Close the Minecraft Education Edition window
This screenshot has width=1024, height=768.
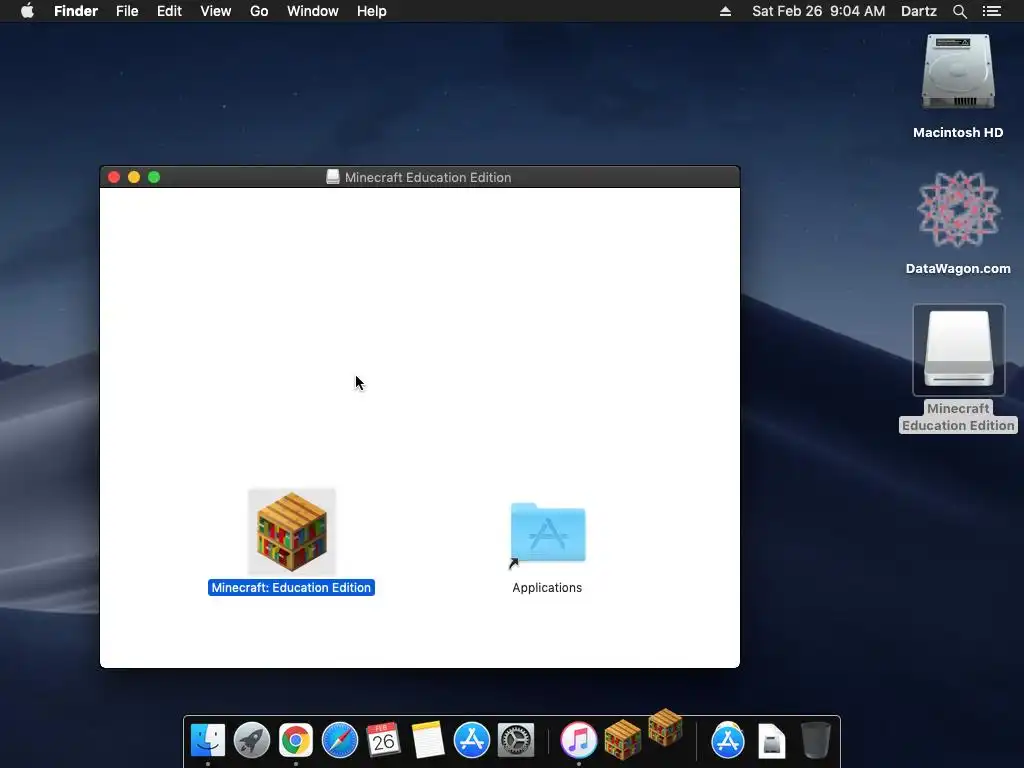coord(114,177)
